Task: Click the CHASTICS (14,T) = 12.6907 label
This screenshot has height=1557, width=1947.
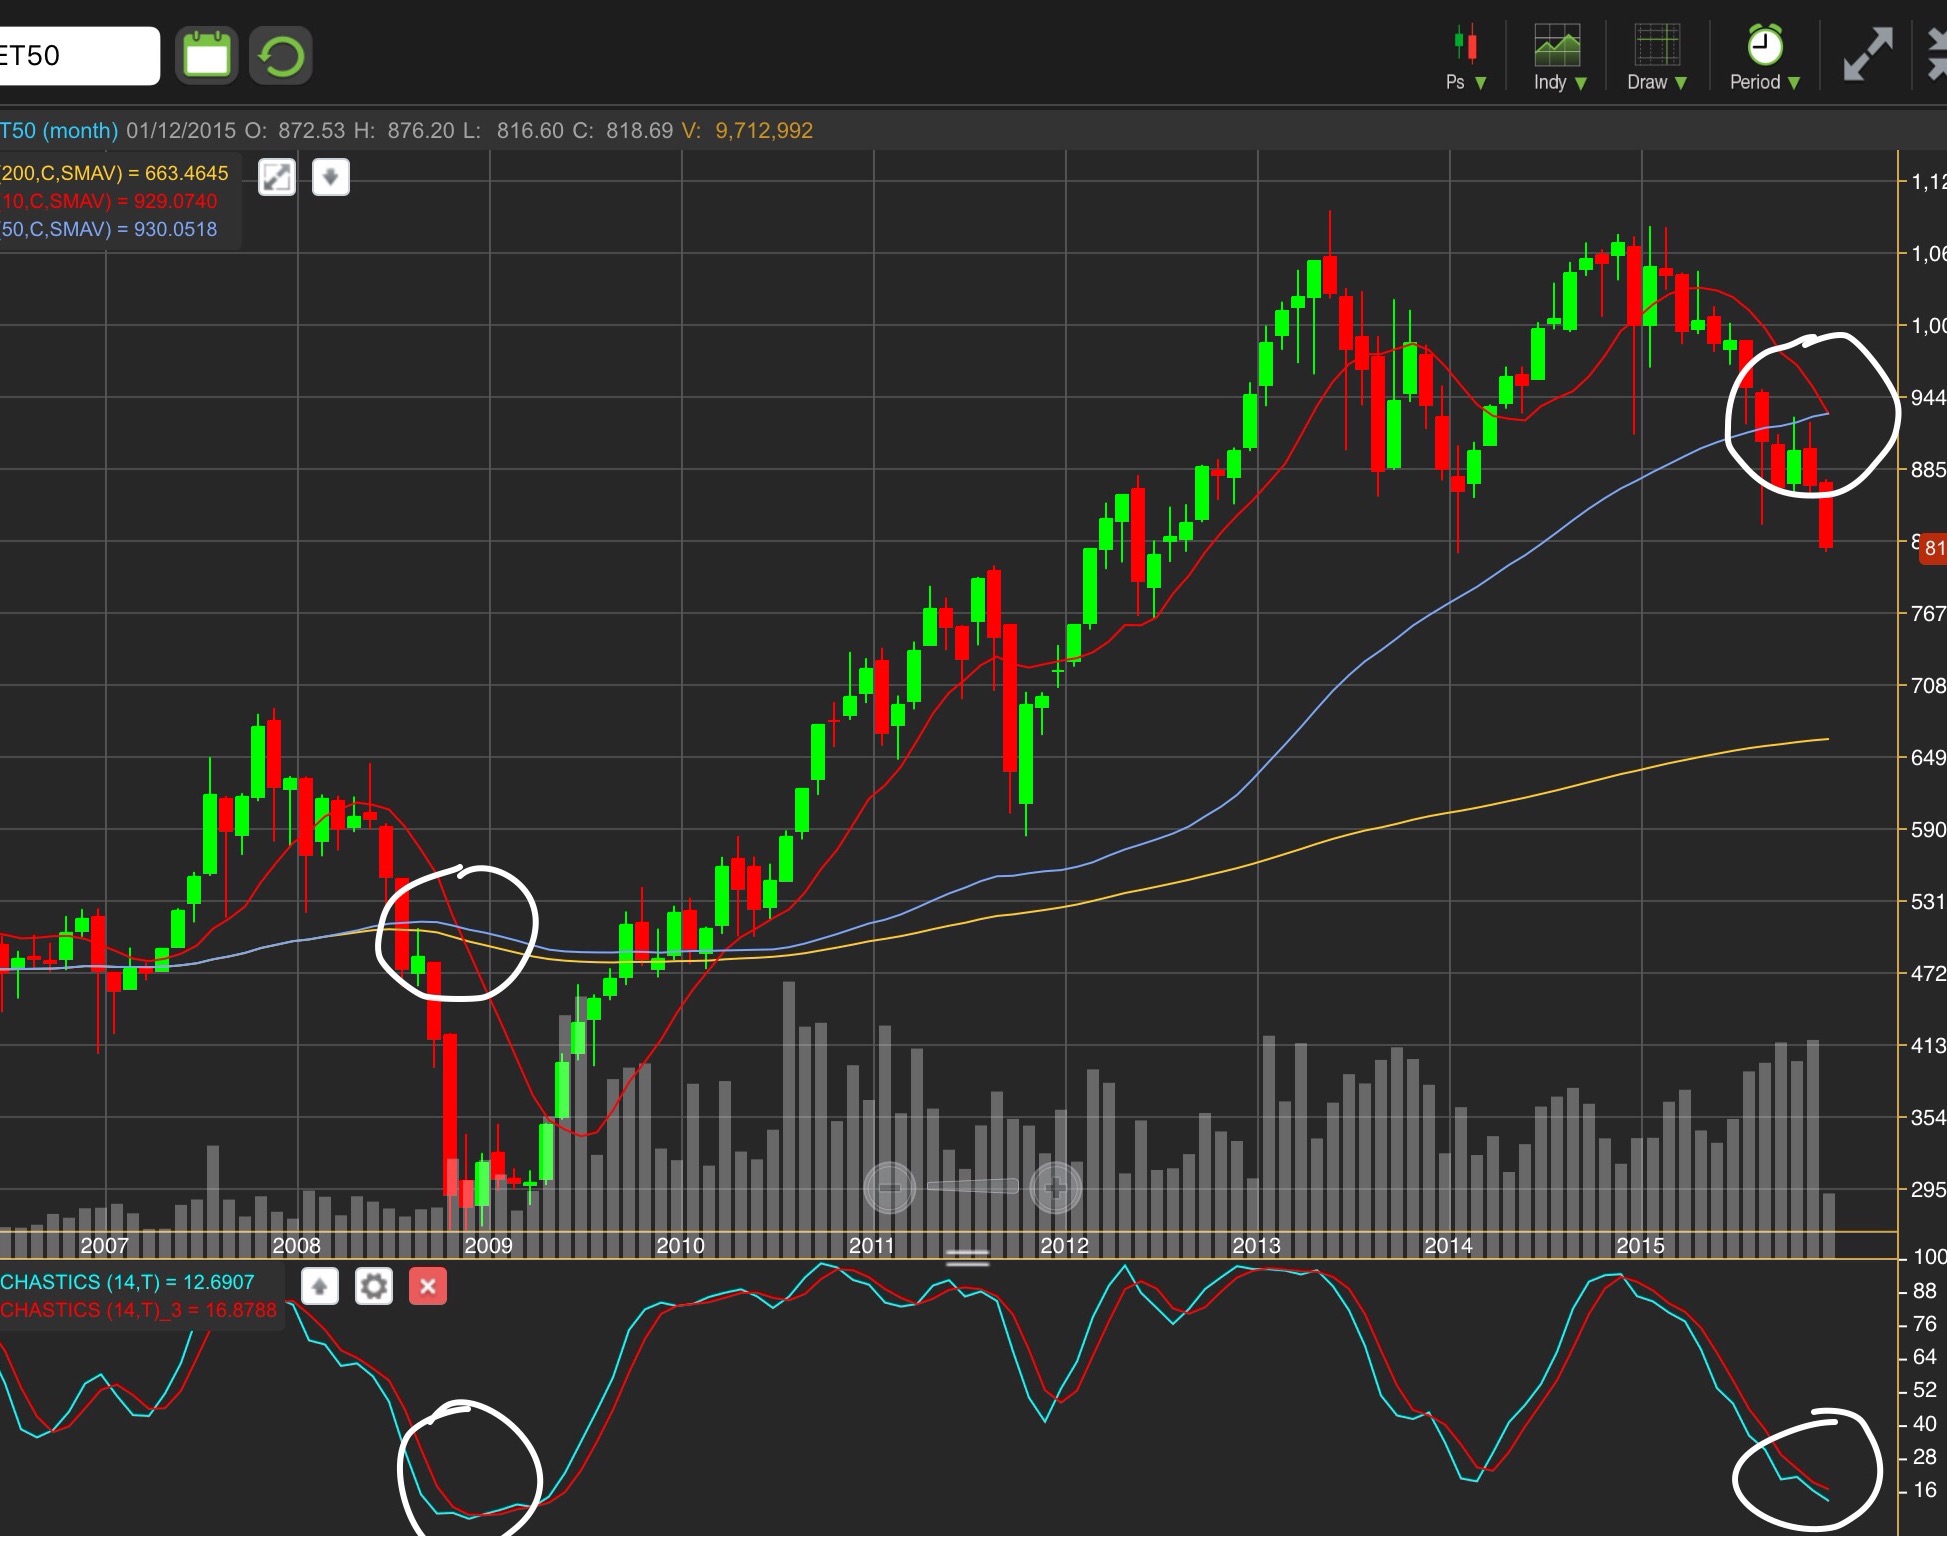Action: point(128,1282)
